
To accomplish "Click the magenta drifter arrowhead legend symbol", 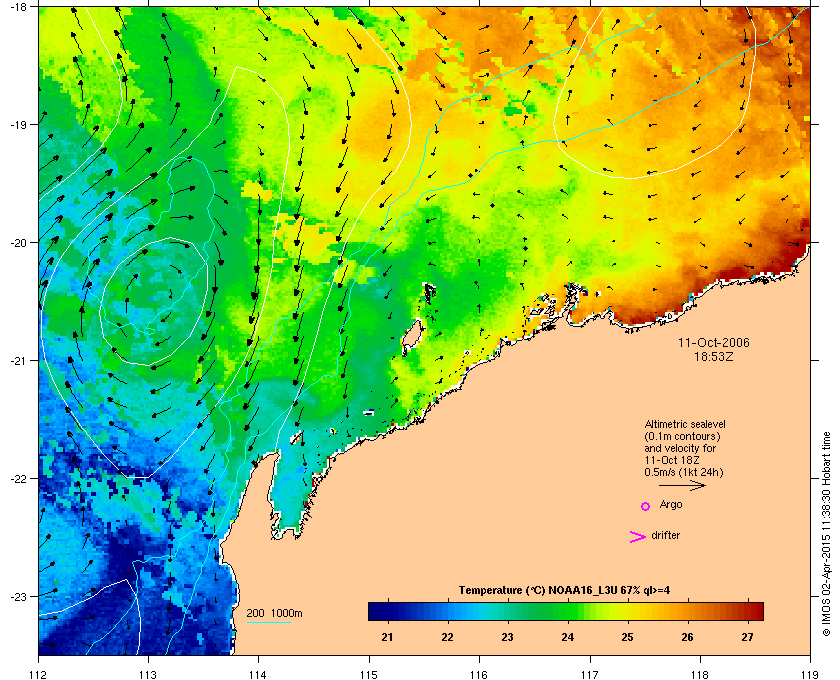I will (638, 537).
